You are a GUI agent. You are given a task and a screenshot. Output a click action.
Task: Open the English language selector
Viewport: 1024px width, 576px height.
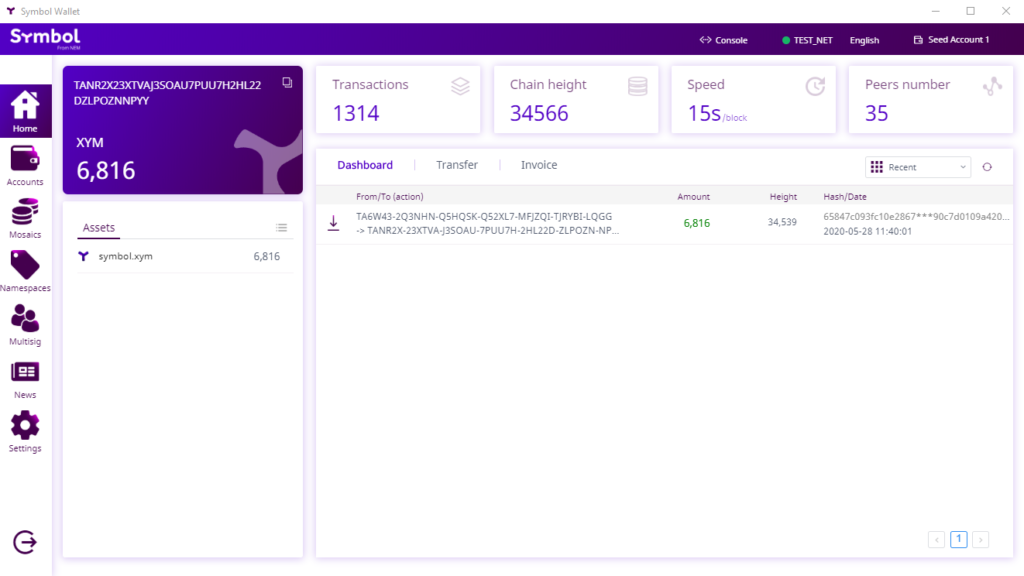864,40
